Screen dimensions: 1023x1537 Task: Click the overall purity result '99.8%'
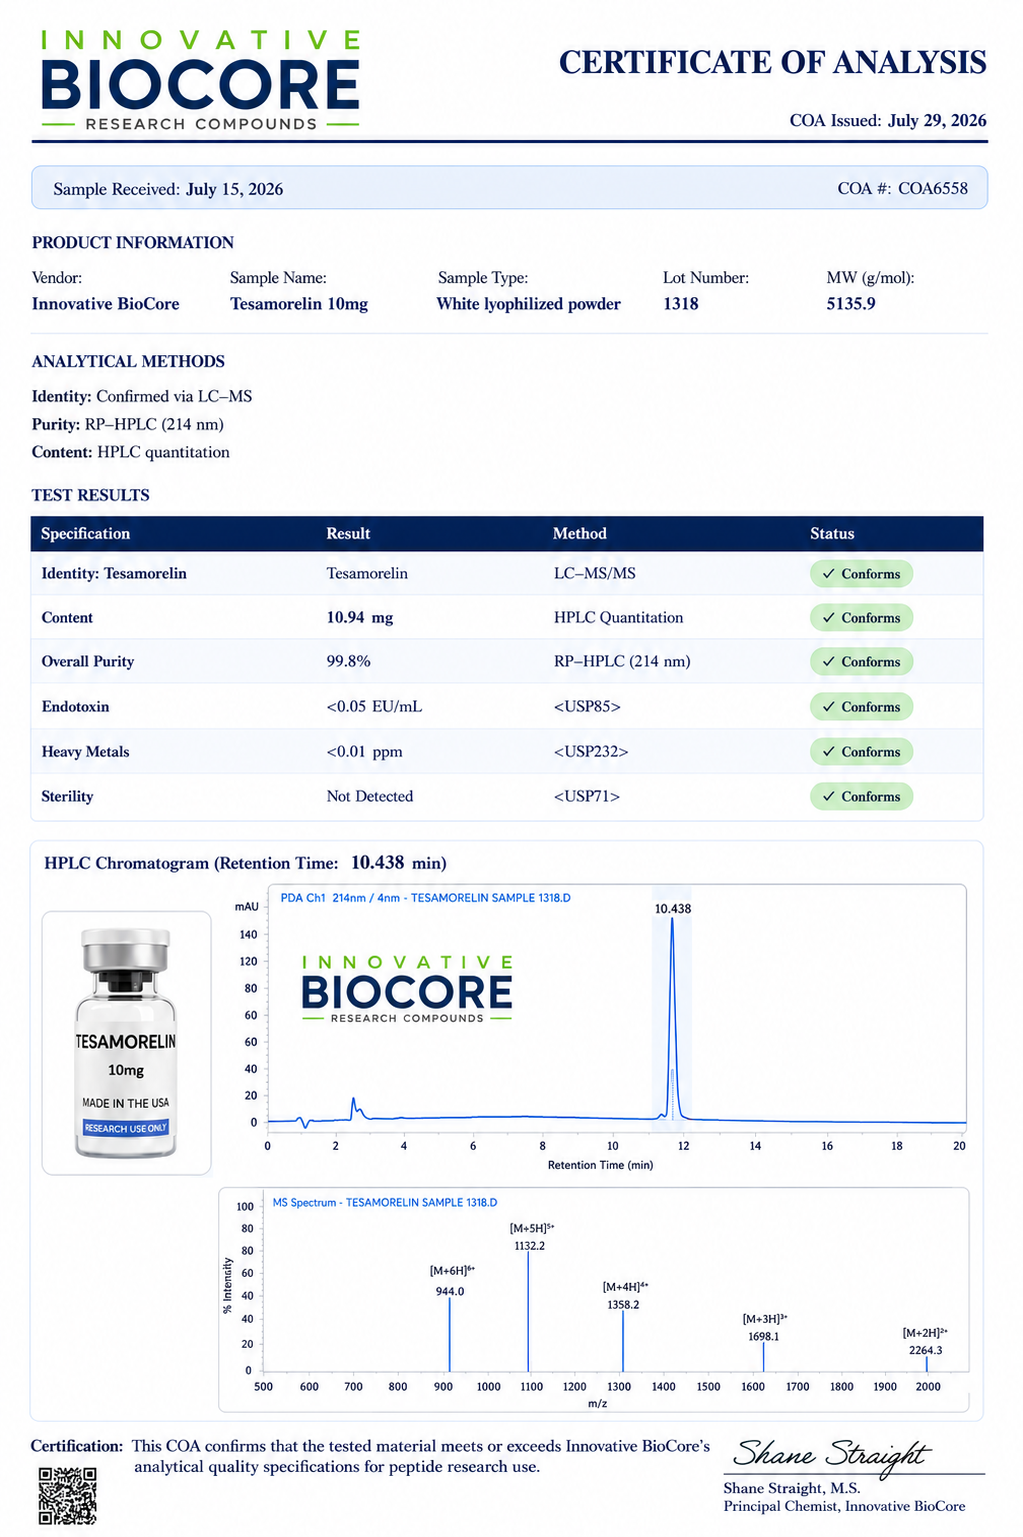[x=349, y=662]
